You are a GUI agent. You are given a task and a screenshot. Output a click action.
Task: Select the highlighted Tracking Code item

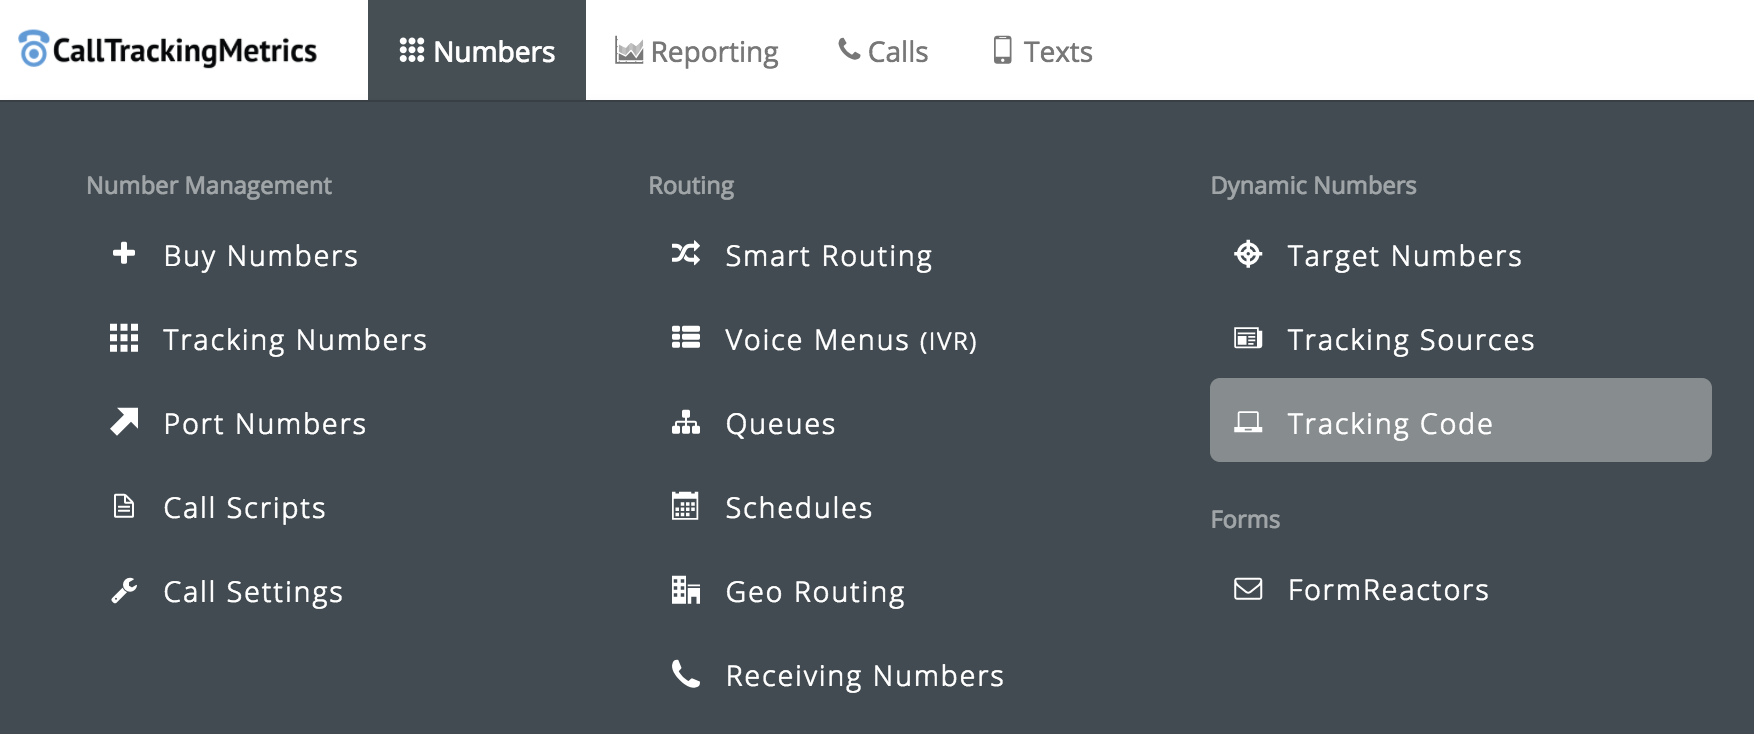tap(1461, 420)
